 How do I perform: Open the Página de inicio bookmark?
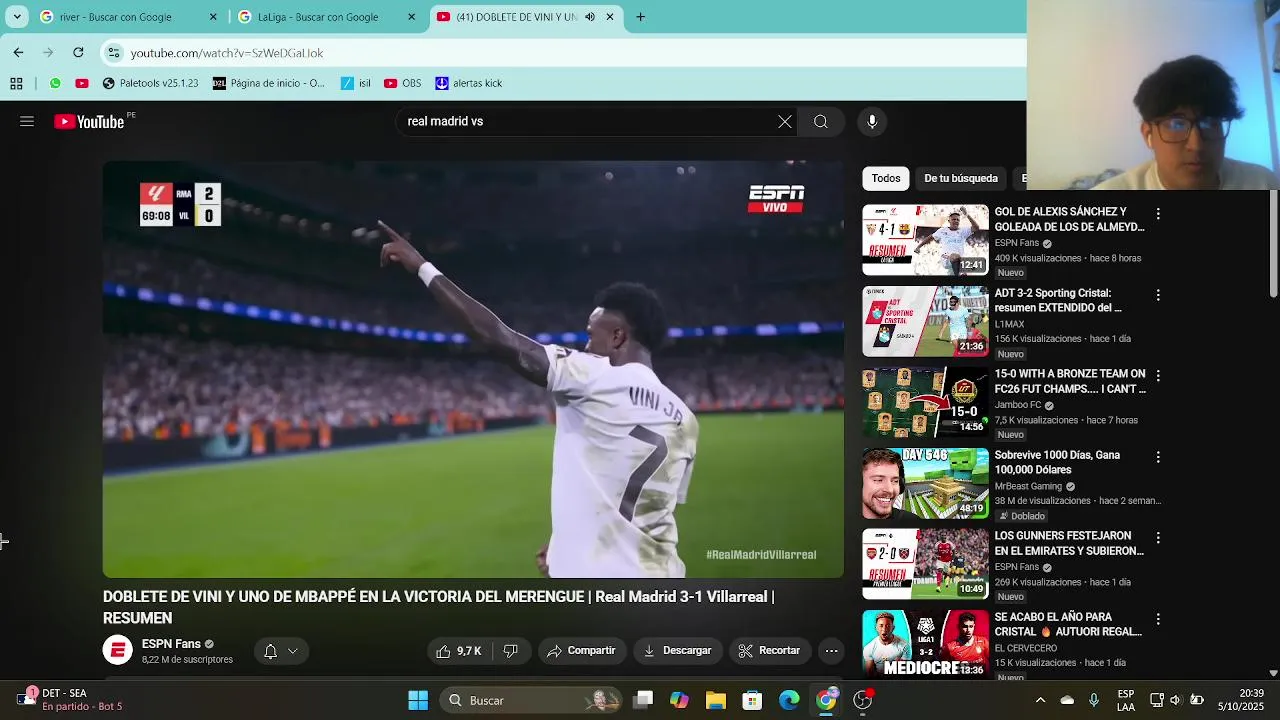tap(269, 84)
